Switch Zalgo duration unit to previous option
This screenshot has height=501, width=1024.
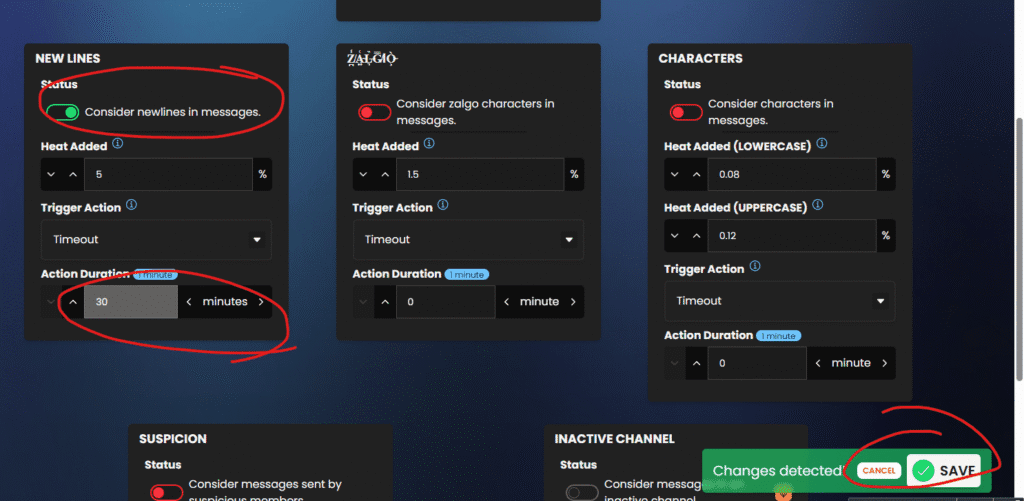tap(506, 302)
